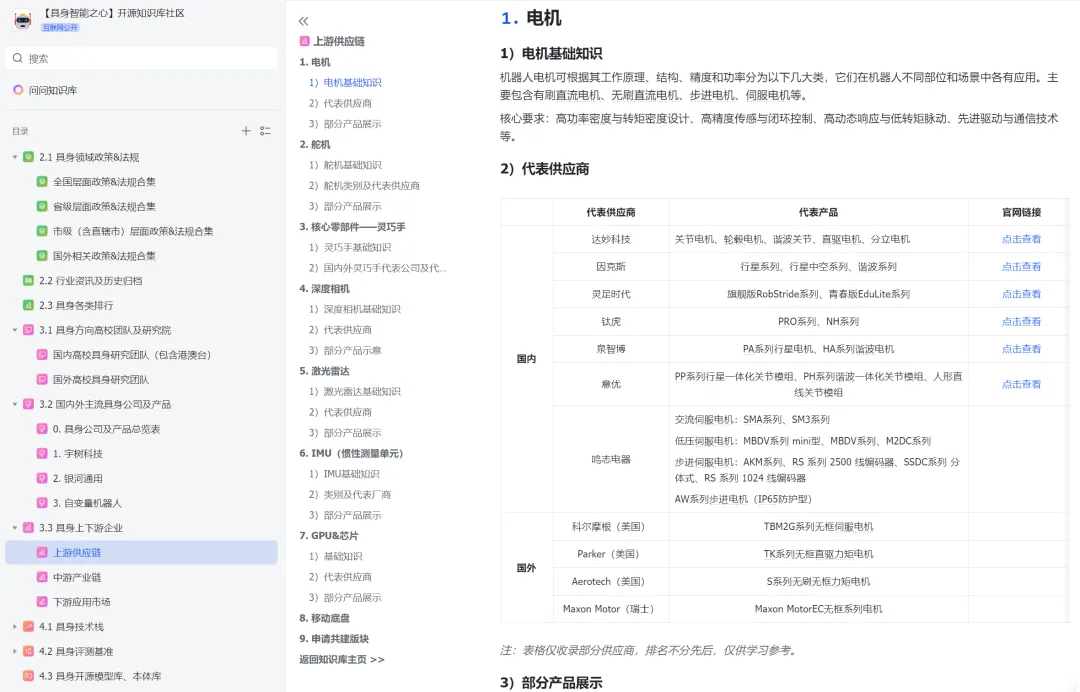The width and height of the screenshot is (1080, 692).
Task: Click icon of 2.2 行业资讯及历史归档
Action: (28, 280)
